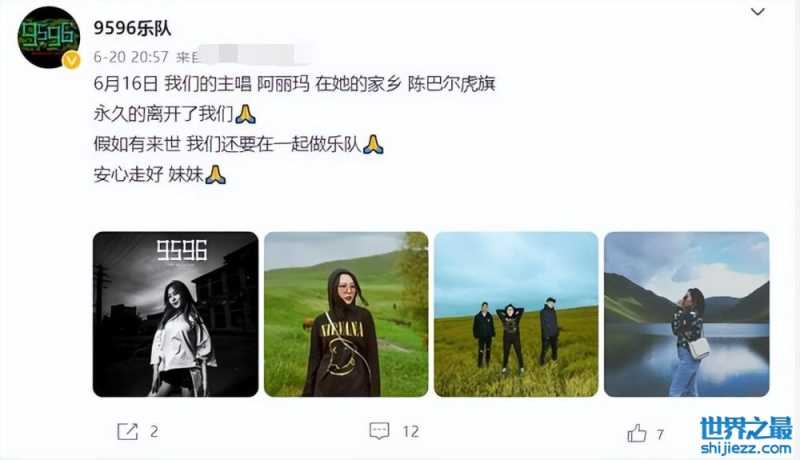
Task: Click the 世界之最 watermark logo
Action: click(746, 428)
